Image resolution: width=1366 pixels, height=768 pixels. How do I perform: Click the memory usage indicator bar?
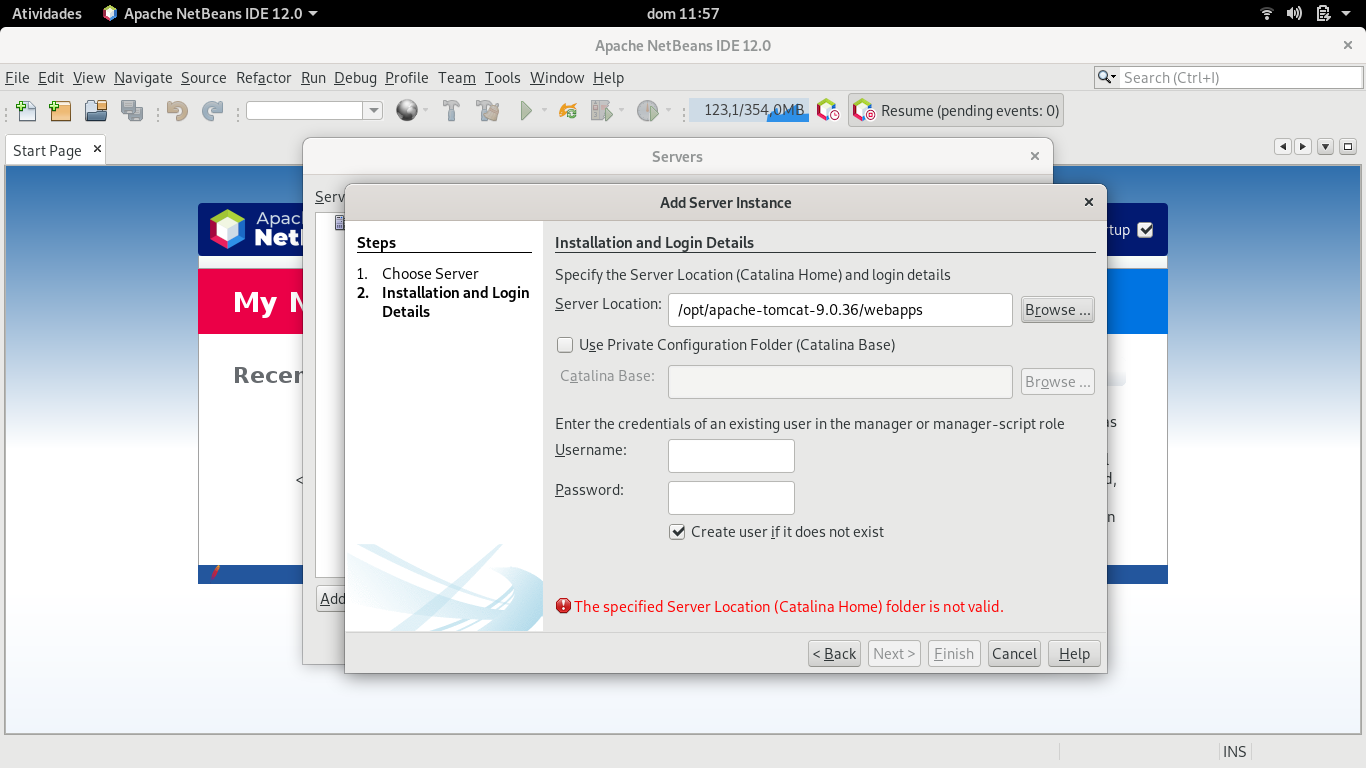pyautogui.click(x=749, y=110)
